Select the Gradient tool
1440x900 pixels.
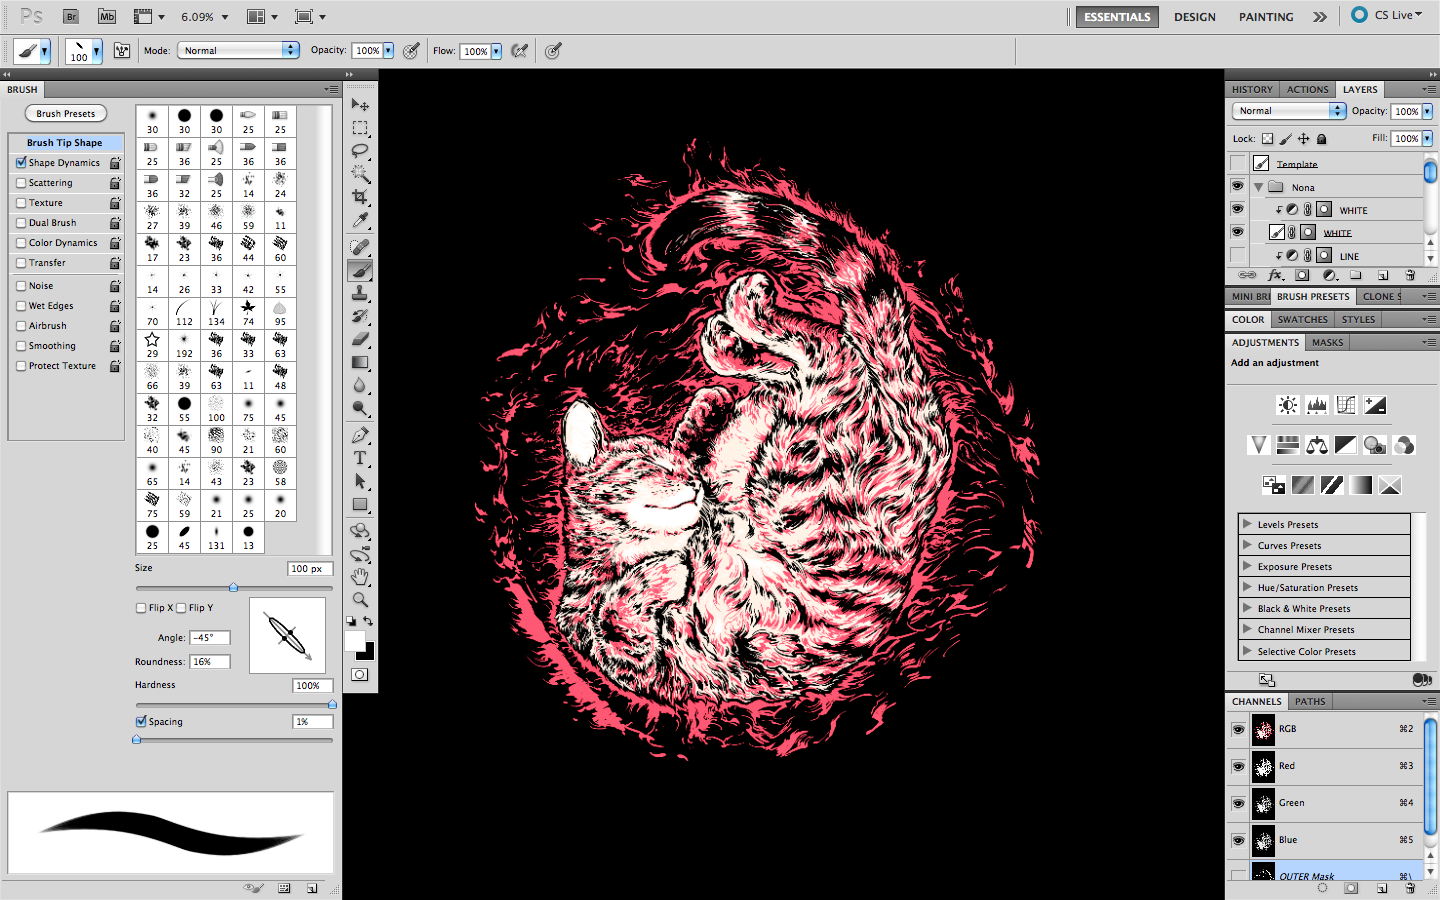pyautogui.click(x=360, y=362)
